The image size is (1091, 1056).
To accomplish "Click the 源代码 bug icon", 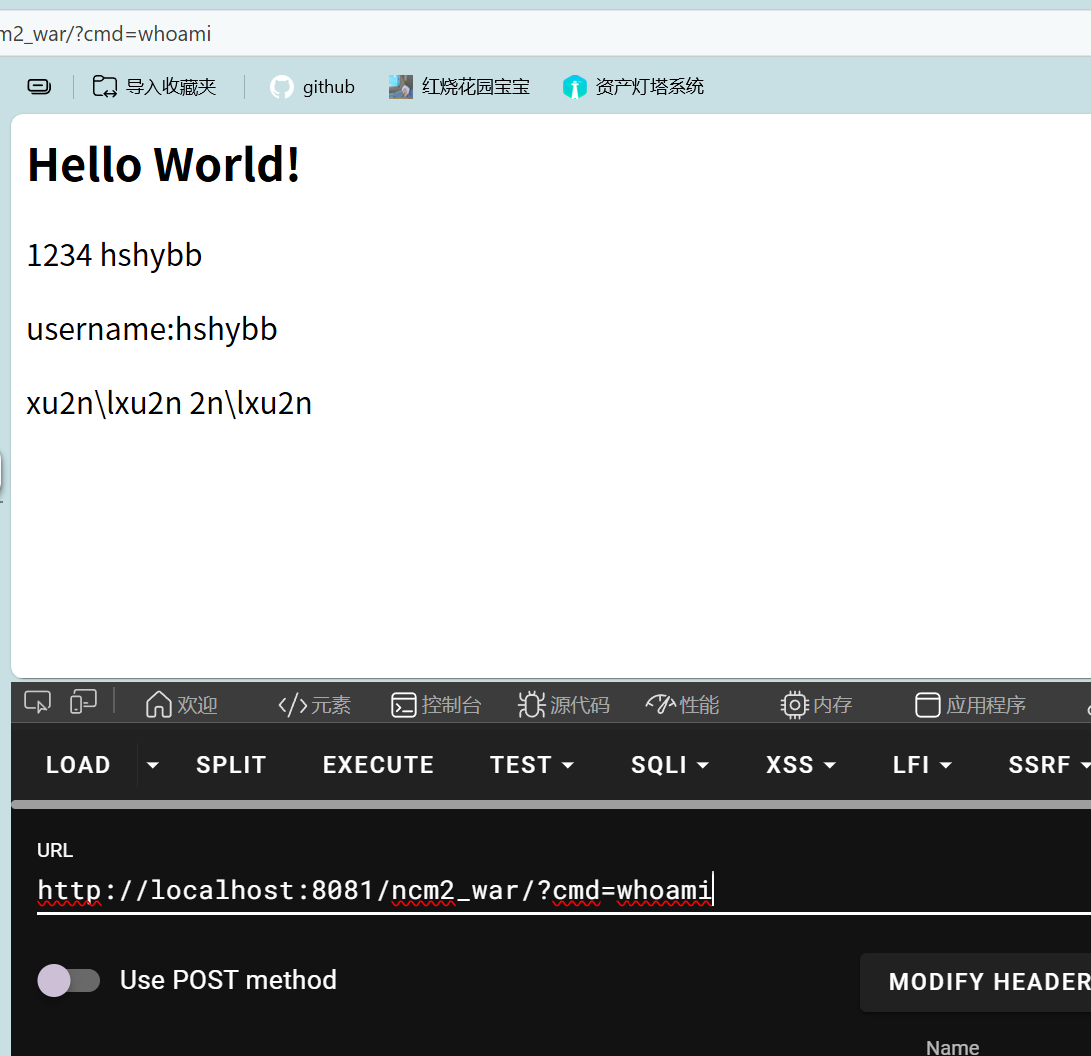I will [531, 705].
